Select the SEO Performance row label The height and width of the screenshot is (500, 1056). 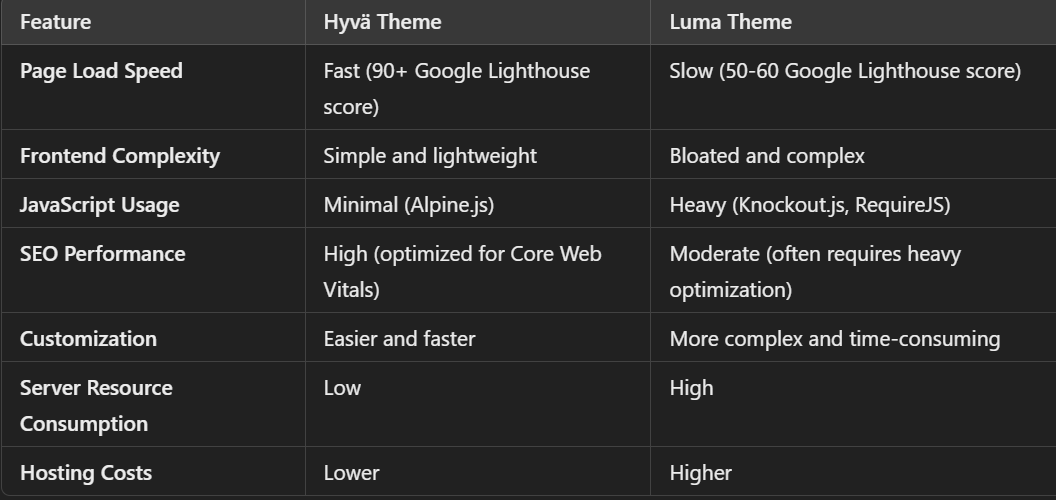102,254
